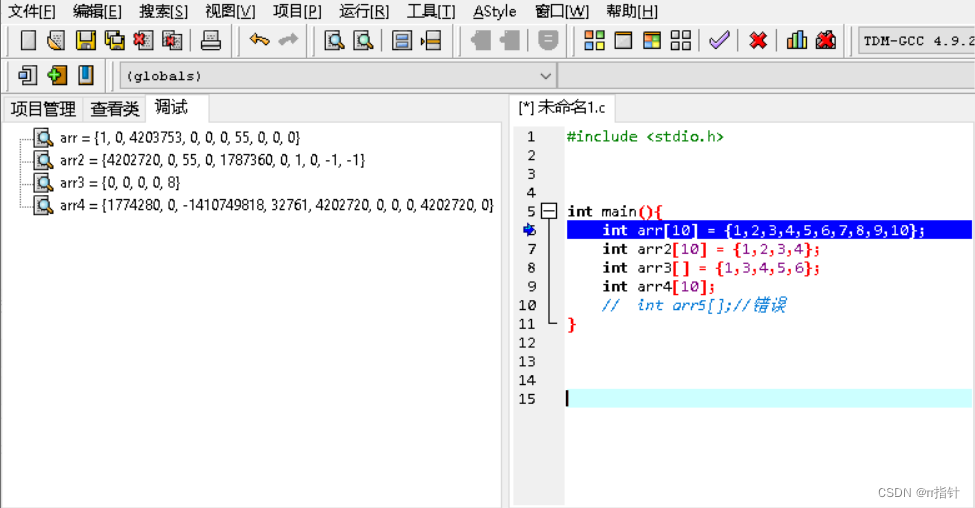Click the int main(){ code line
The height and width of the screenshot is (508, 975).
point(614,211)
